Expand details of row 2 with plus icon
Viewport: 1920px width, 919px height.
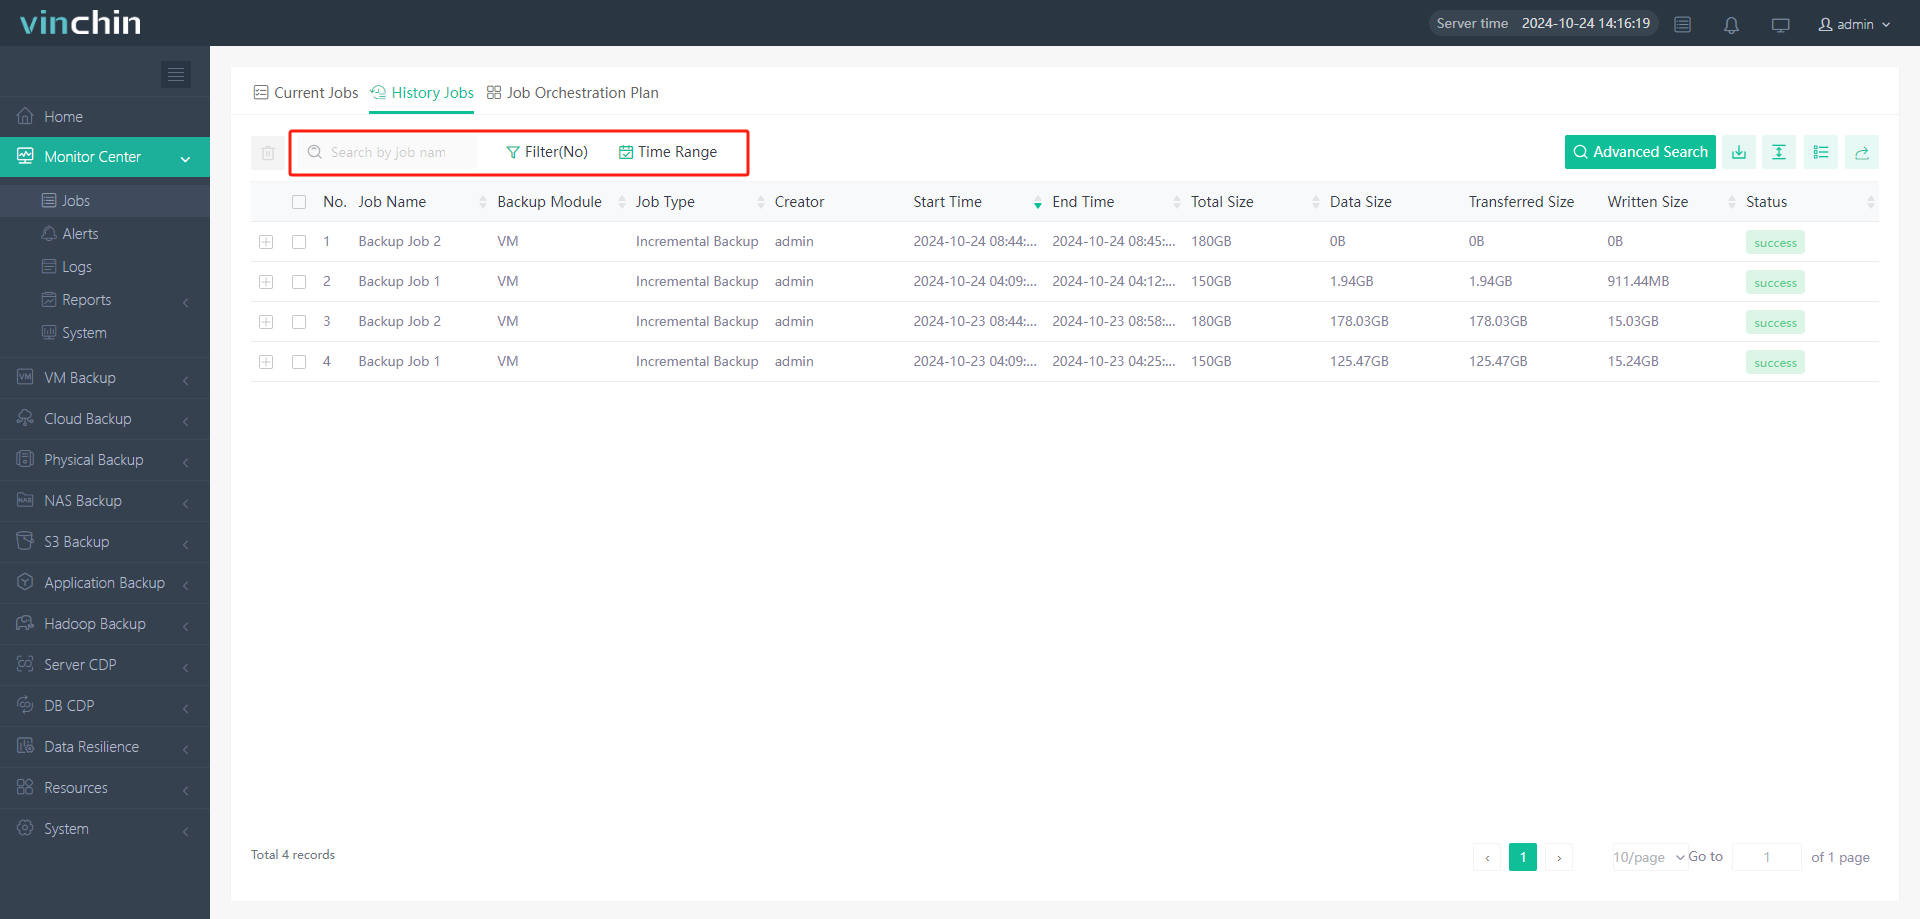pos(266,282)
